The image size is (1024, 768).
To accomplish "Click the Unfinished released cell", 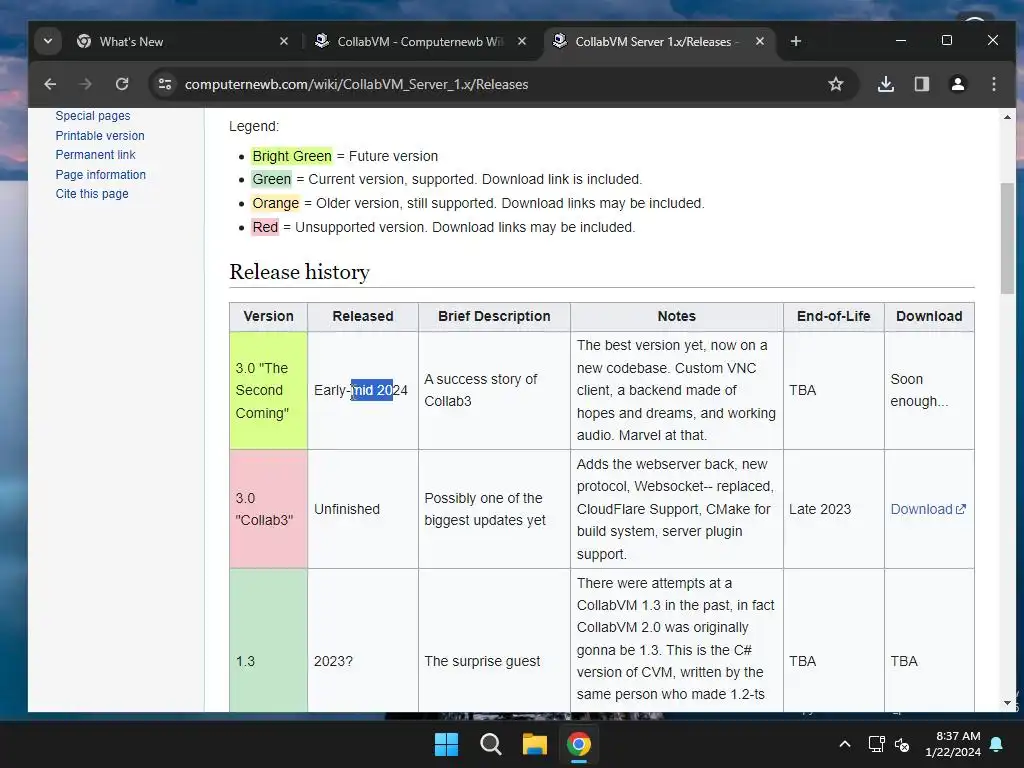I will (x=362, y=509).
